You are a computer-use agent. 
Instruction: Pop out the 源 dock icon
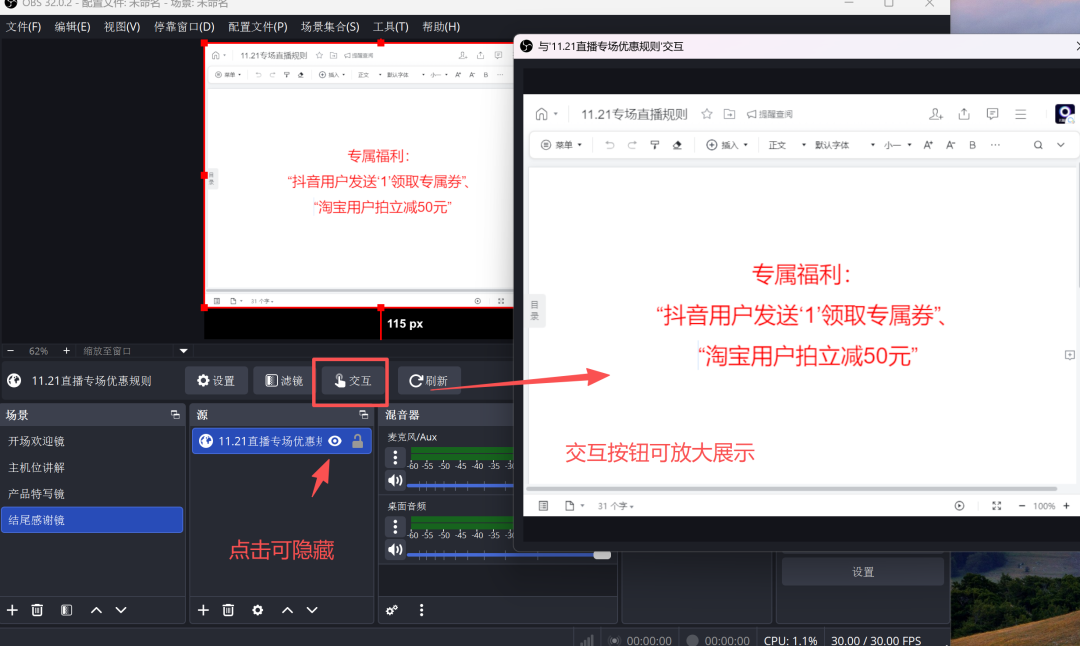click(363, 415)
